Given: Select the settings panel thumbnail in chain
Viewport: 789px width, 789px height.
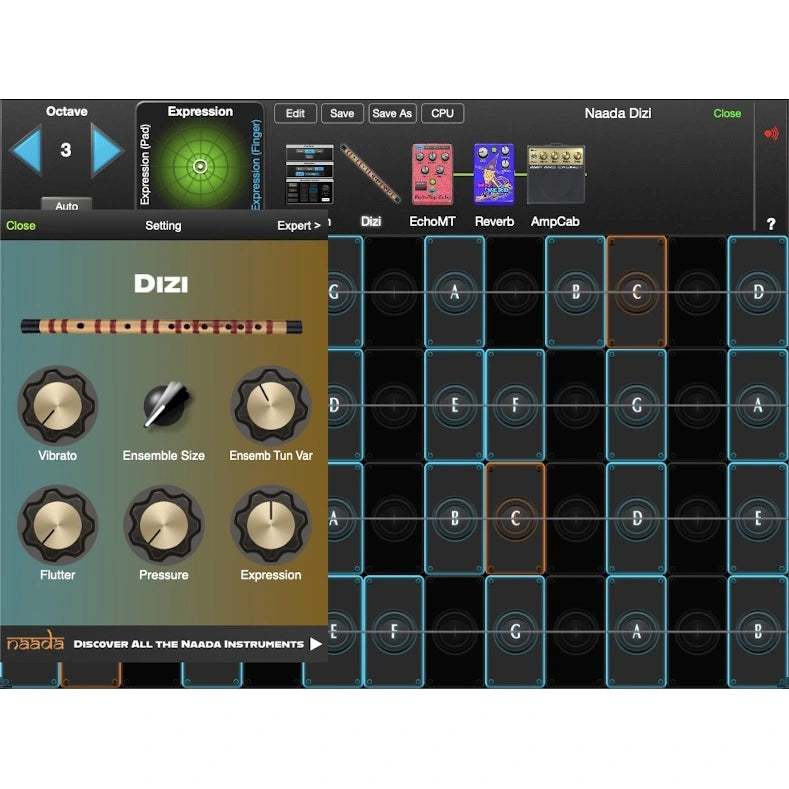Looking at the screenshot, I should pyautogui.click(x=309, y=174).
